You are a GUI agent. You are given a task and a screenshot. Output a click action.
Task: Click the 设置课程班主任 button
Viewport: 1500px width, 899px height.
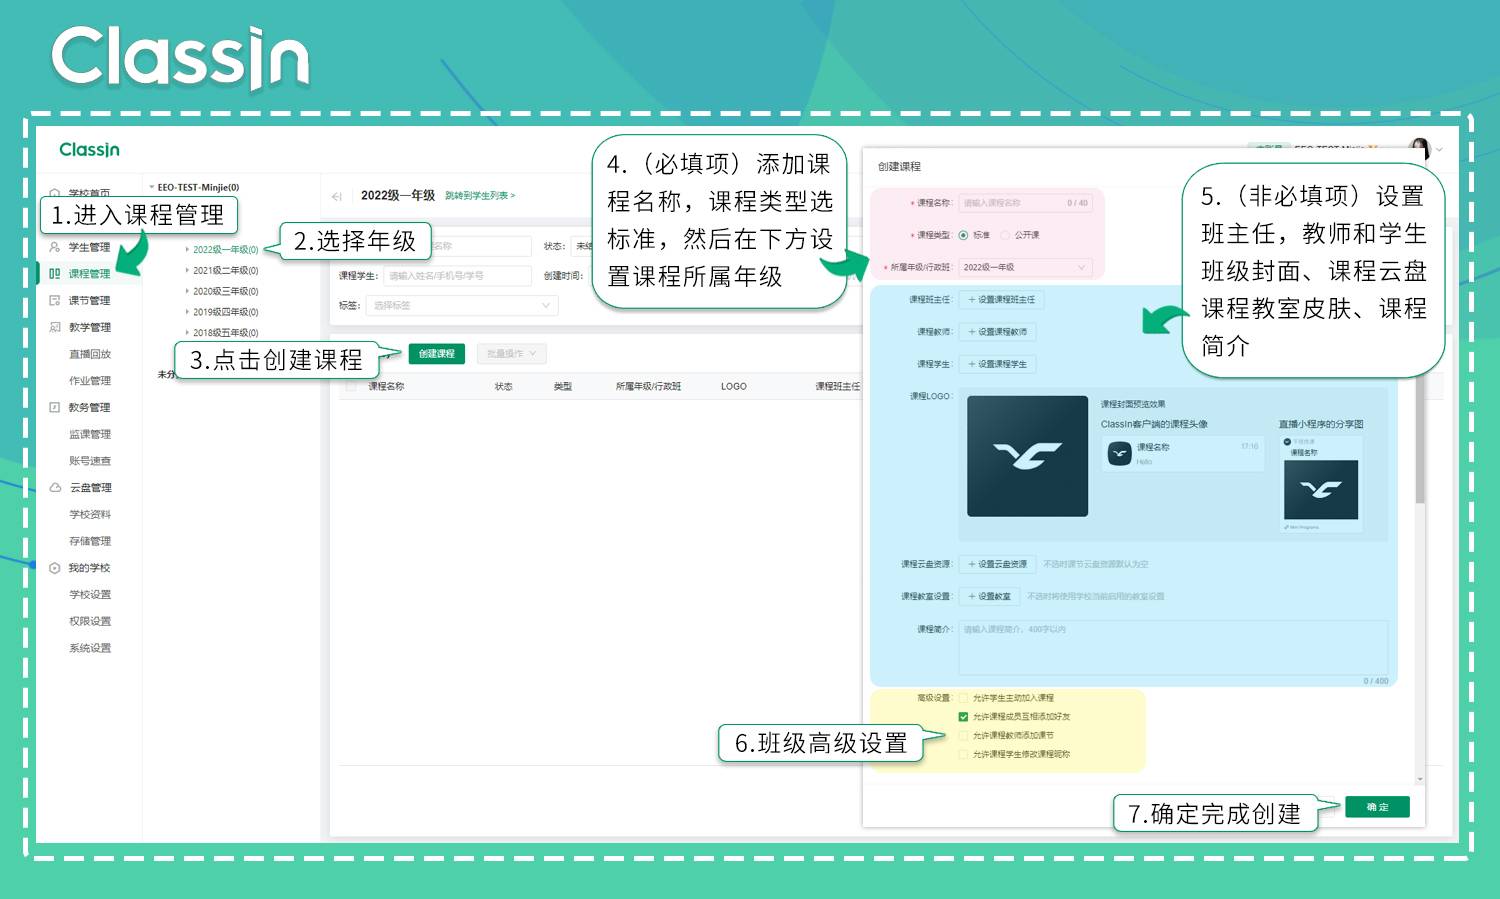[x=1001, y=299]
